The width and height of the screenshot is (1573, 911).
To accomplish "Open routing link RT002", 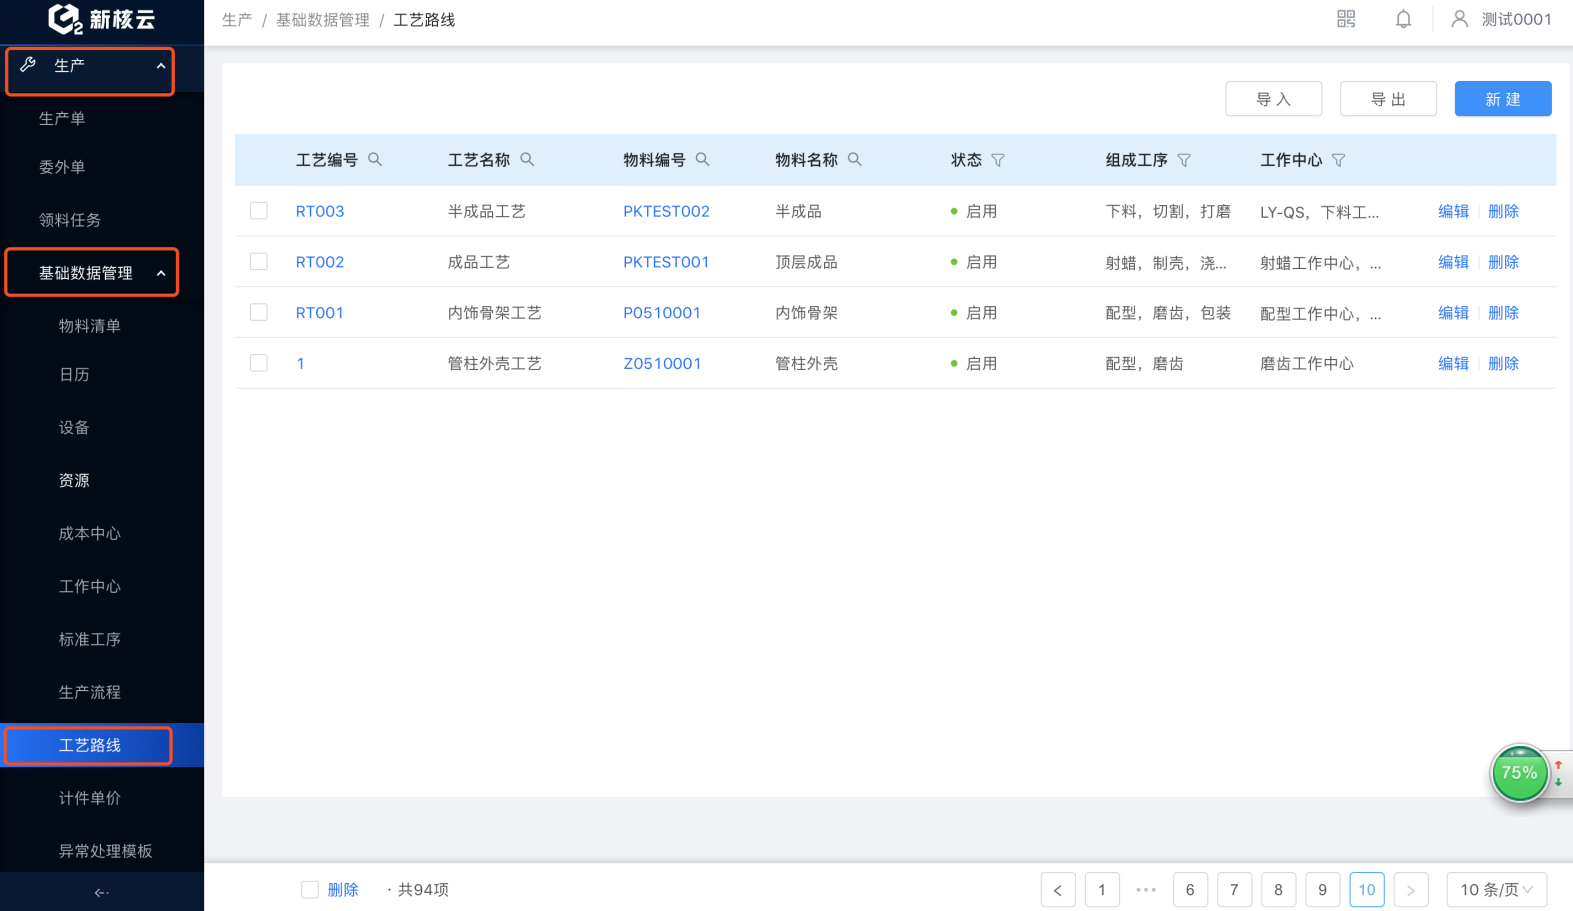I will (x=320, y=262).
